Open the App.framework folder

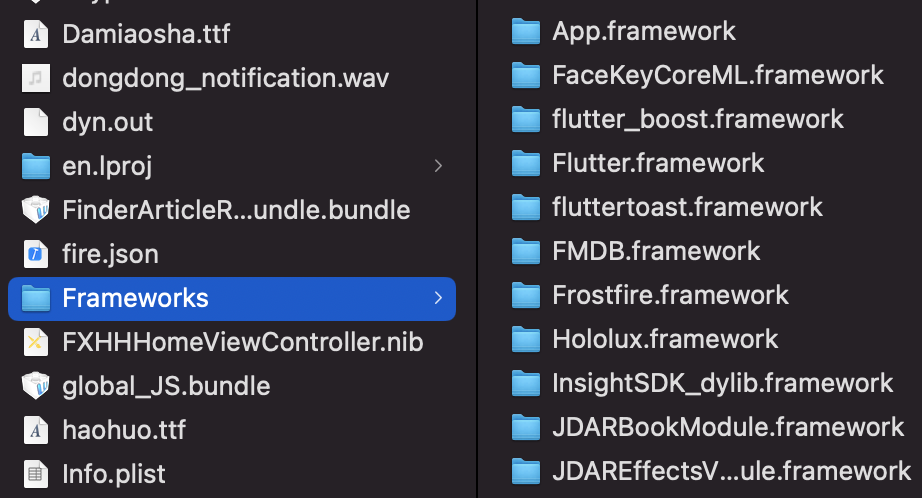point(643,31)
